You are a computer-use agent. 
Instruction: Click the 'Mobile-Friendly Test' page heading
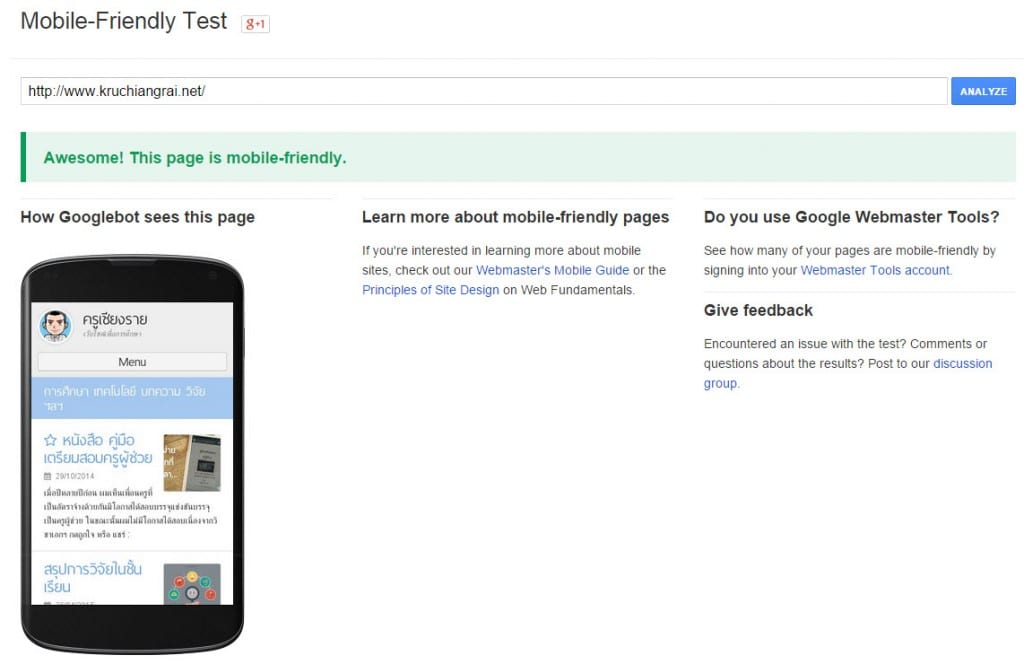pos(124,21)
